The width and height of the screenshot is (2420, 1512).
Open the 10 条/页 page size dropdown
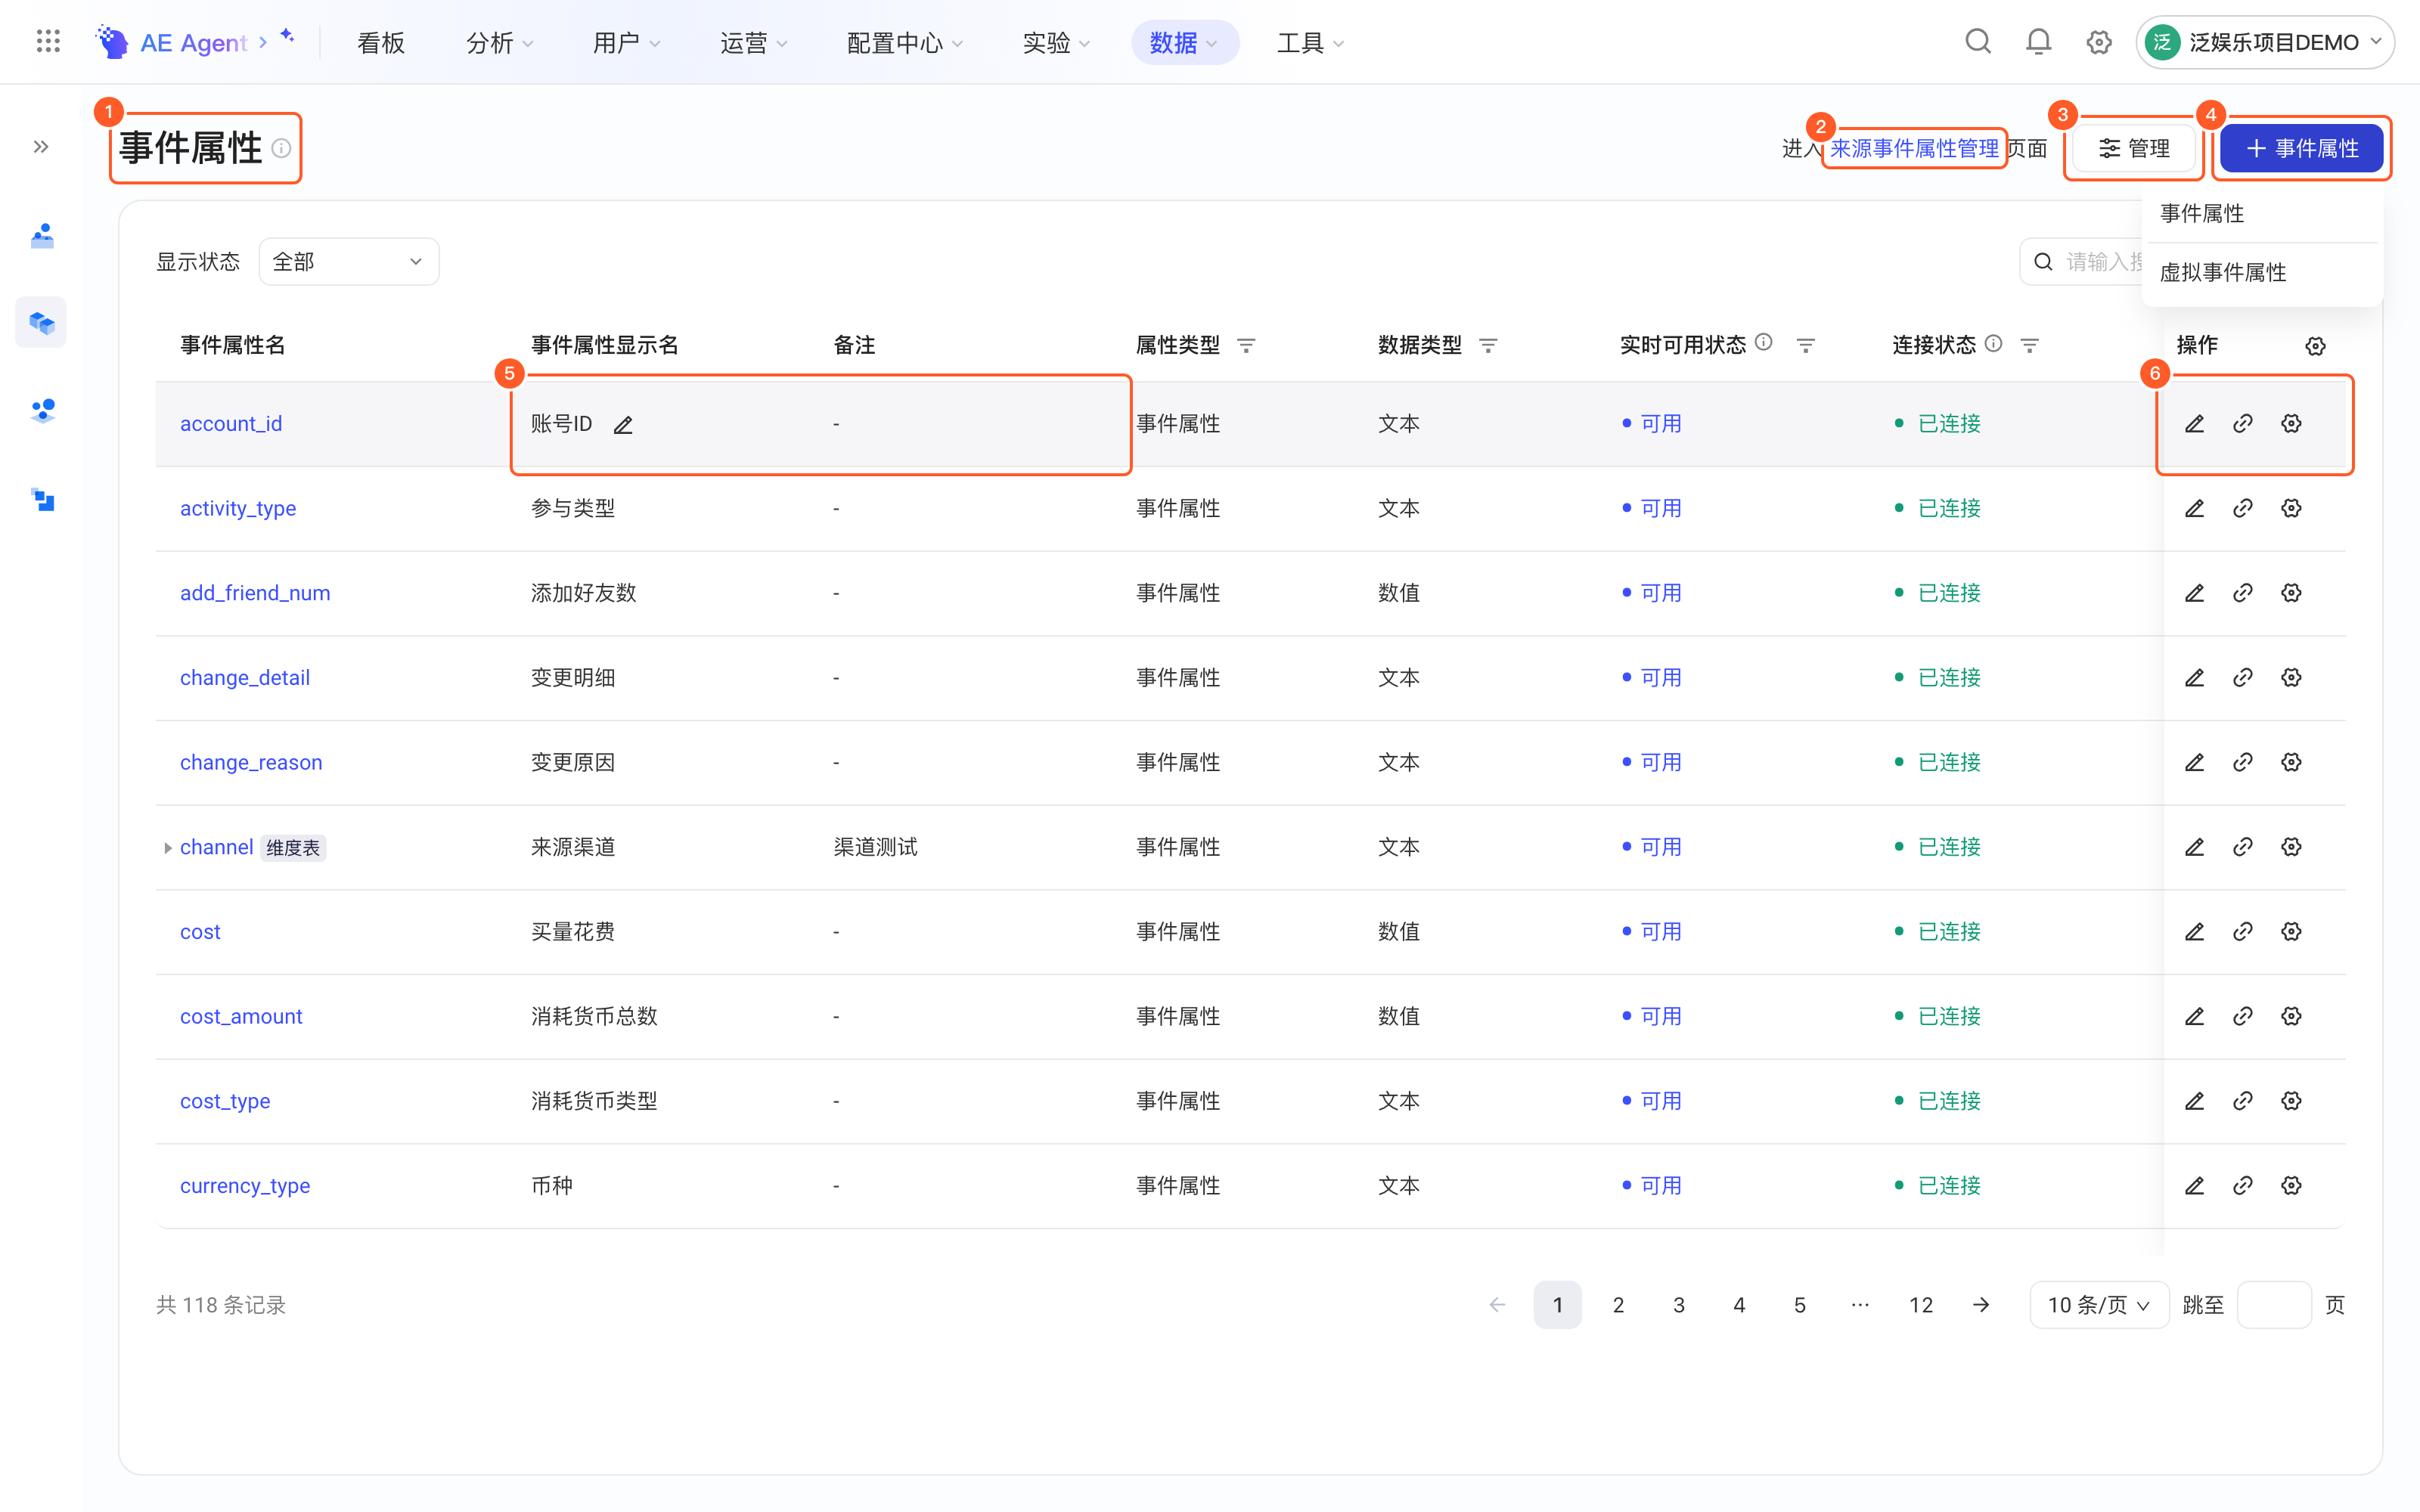tap(2098, 1305)
